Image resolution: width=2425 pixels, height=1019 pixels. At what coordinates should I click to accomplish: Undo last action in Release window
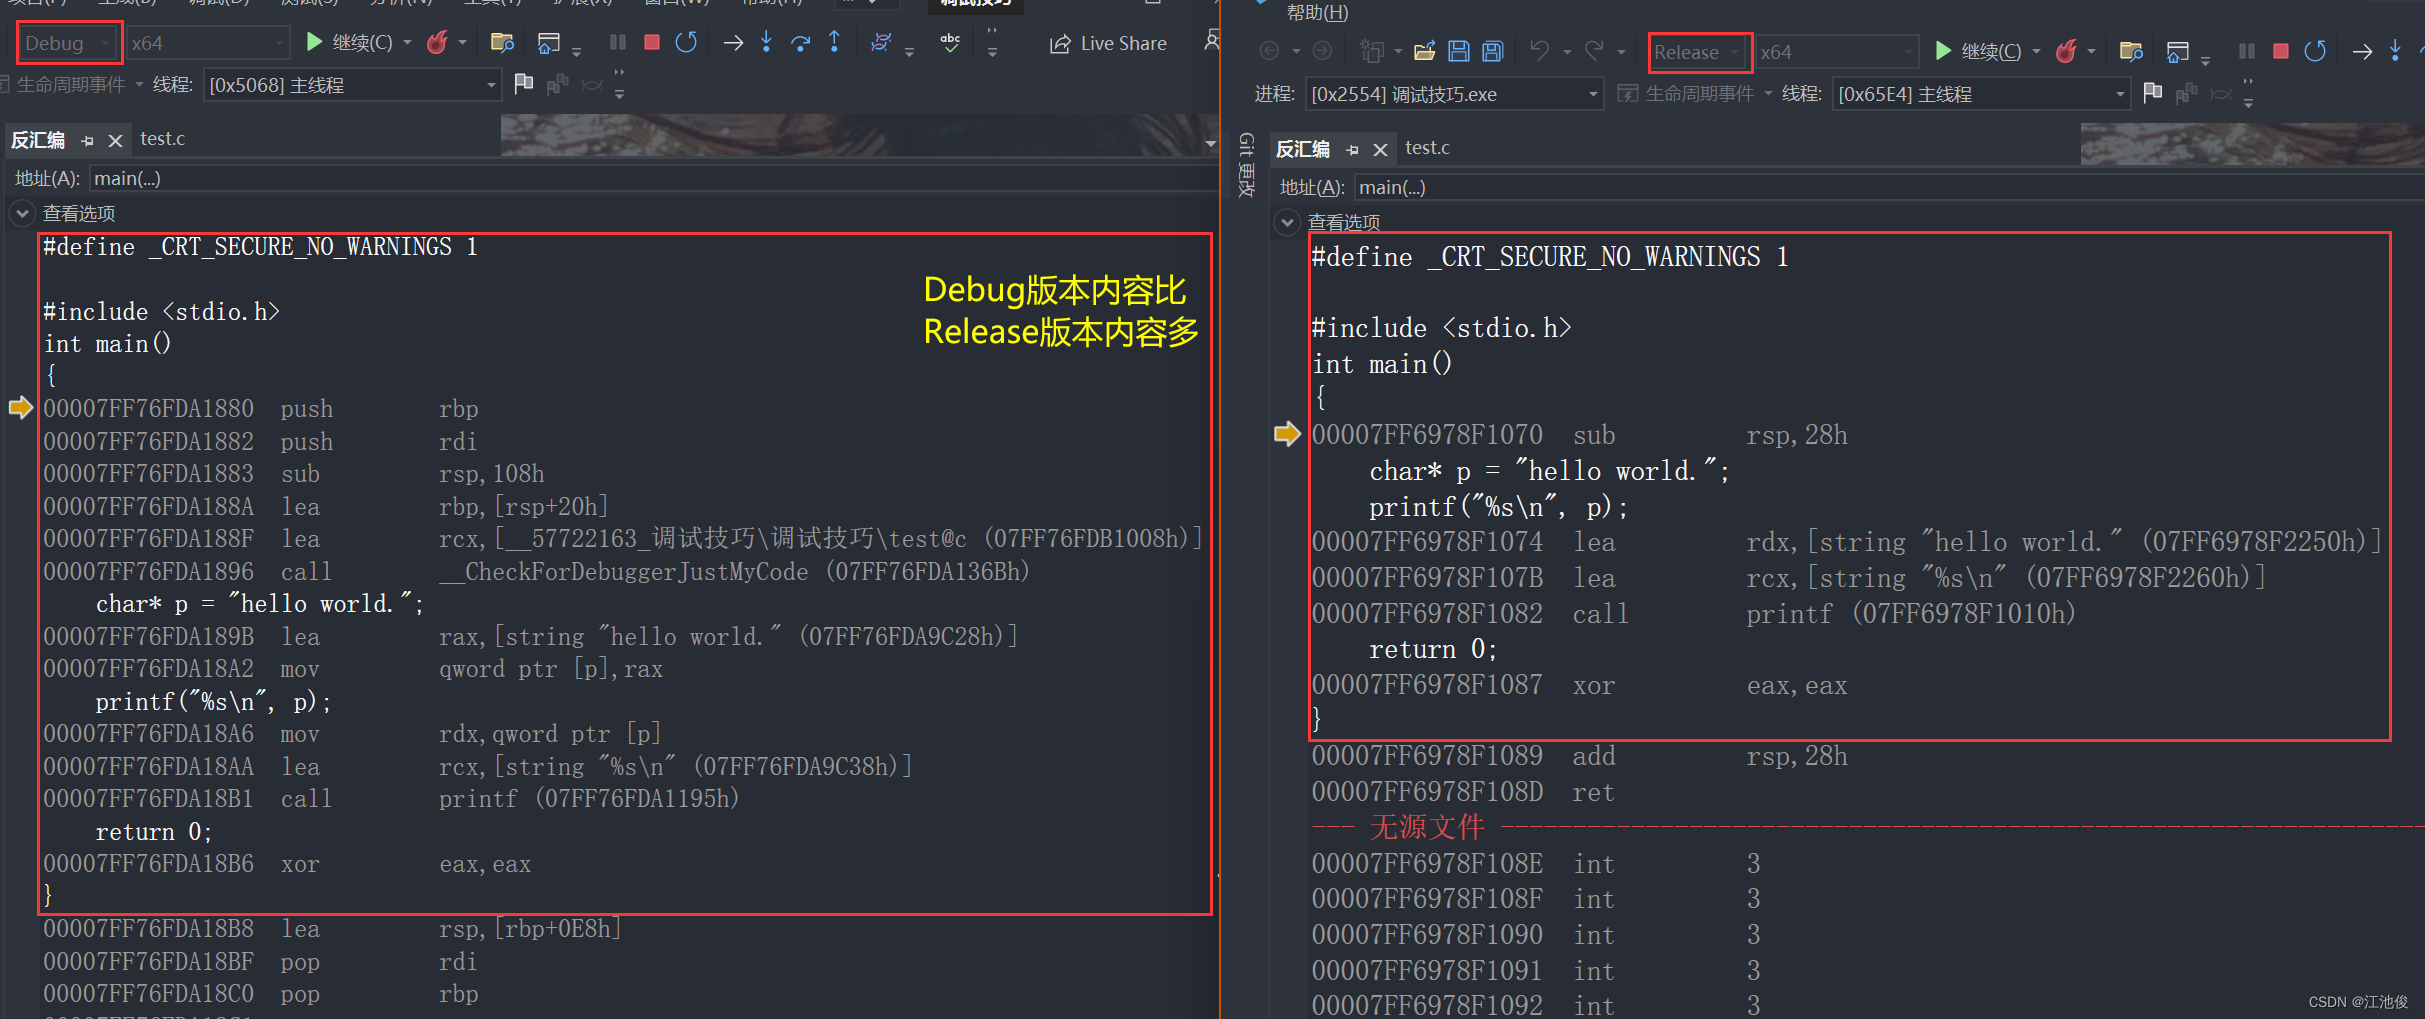pos(1540,51)
